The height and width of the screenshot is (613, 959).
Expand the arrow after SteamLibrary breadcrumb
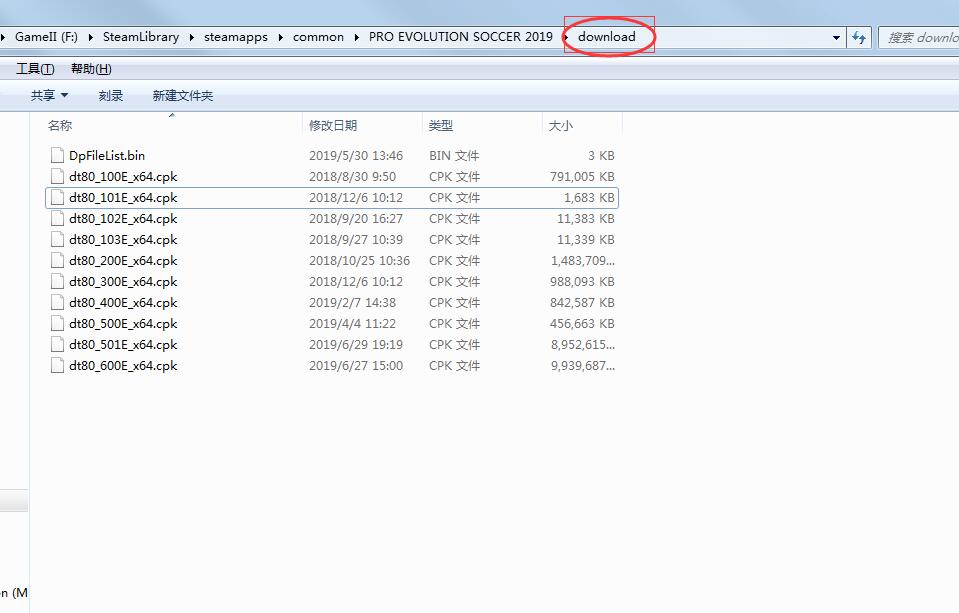point(190,38)
